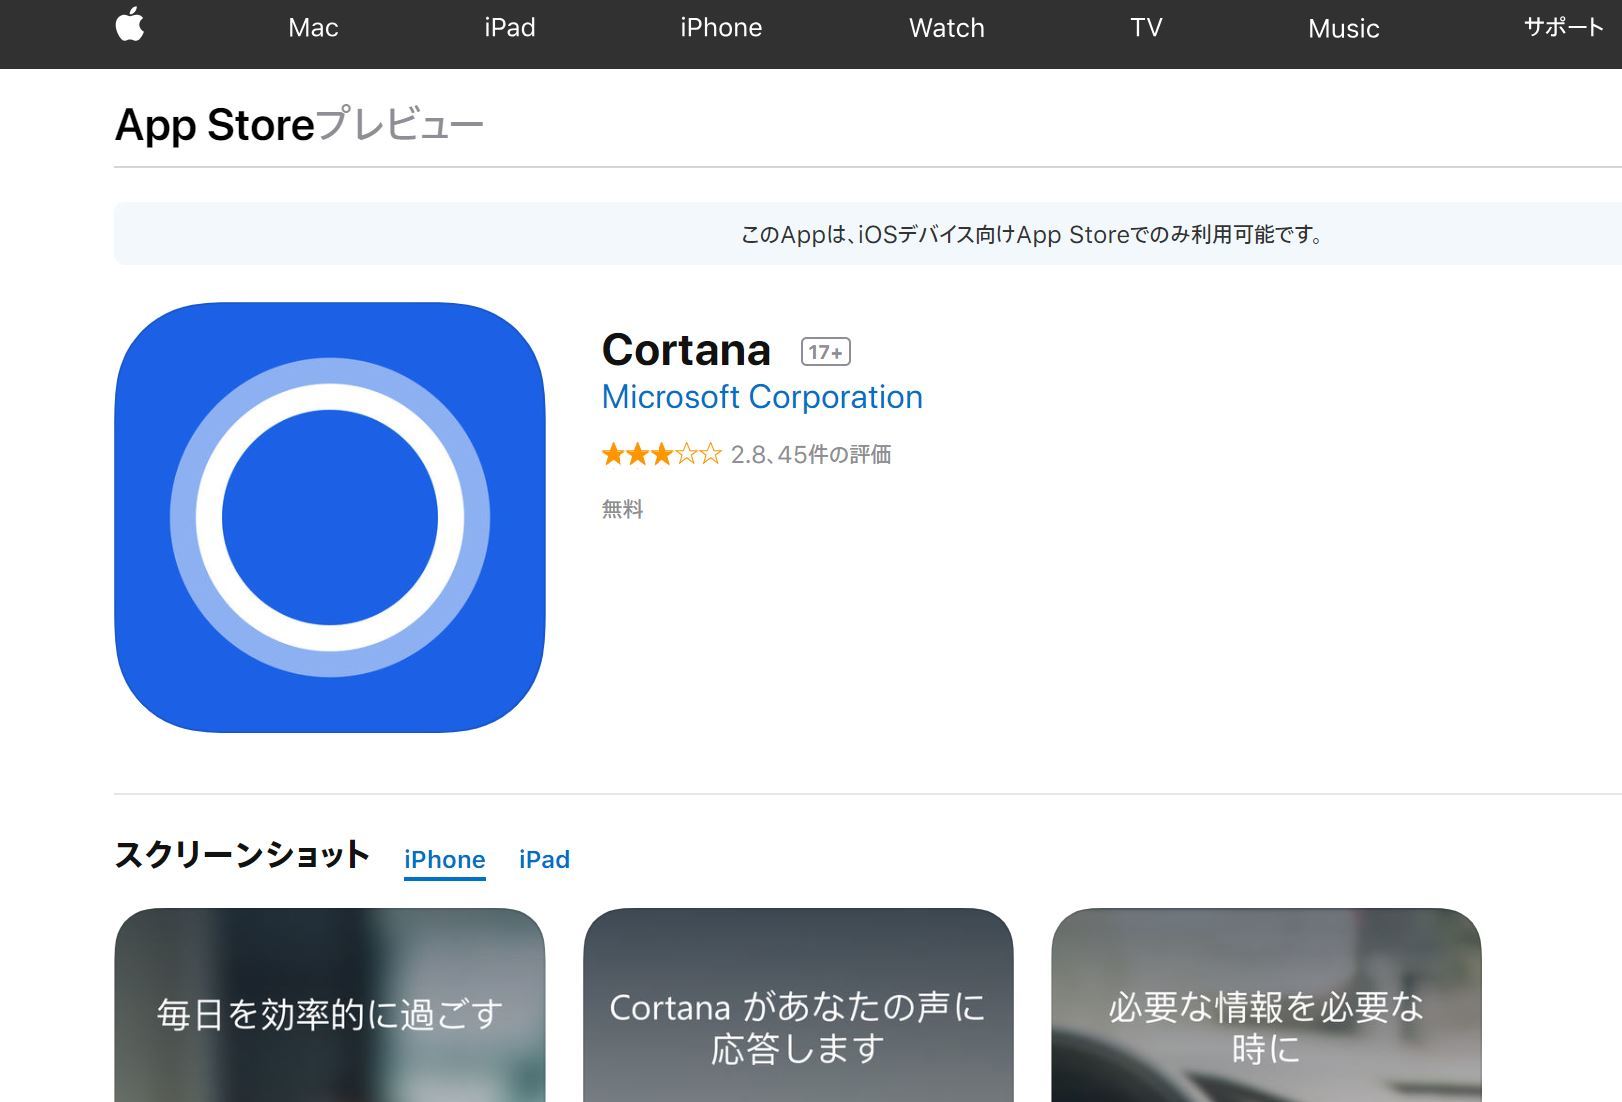This screenshot has height=1102, width=1622.
Task: Click the Apple logo in the navigation bar
Action: 130,26
